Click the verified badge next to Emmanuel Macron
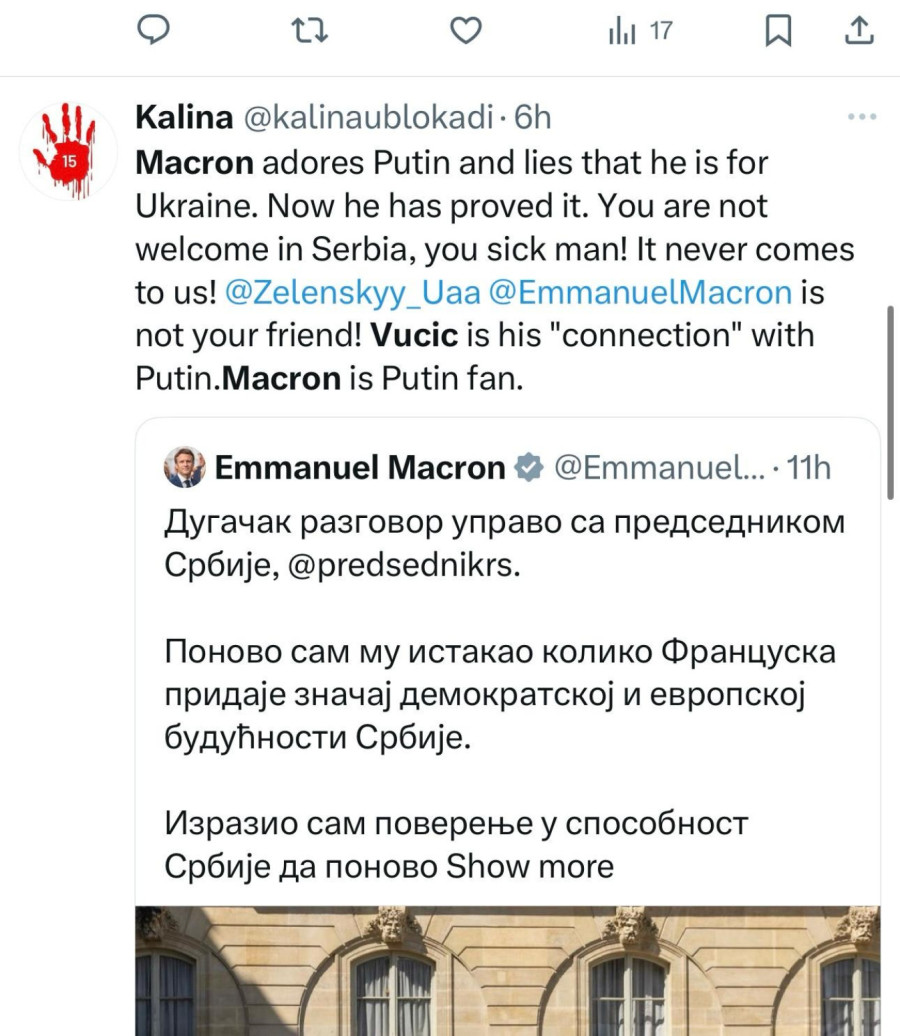The width and height of the screenshot is (900, 1036). pos(528,467)
